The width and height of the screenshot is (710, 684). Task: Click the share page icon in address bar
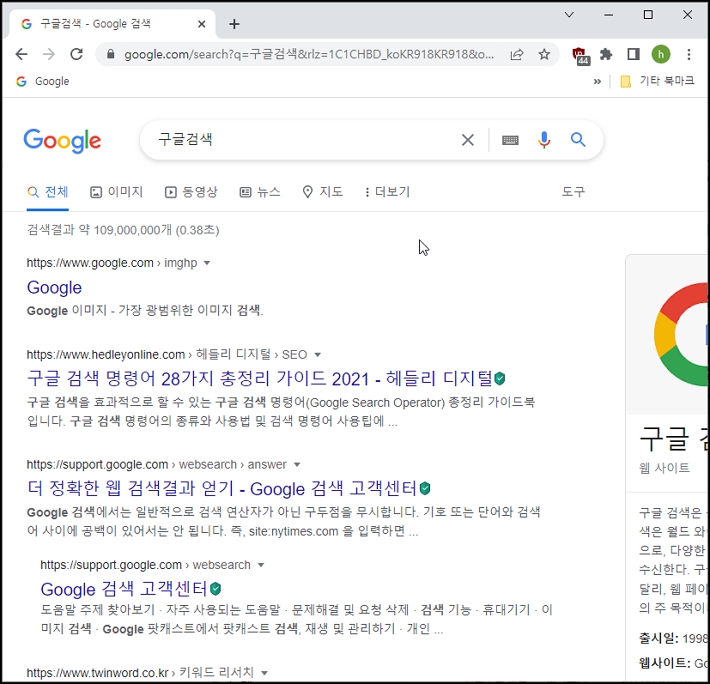[x=517, y=55]
